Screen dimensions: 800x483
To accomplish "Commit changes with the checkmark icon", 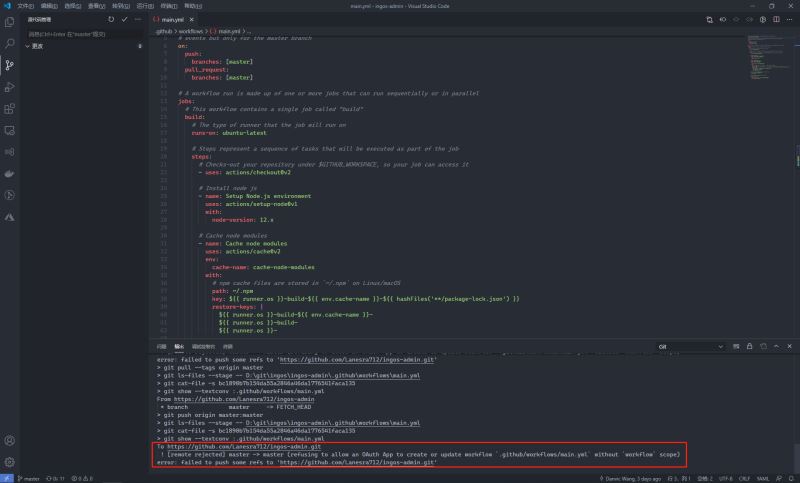I will tap(124, 19).
